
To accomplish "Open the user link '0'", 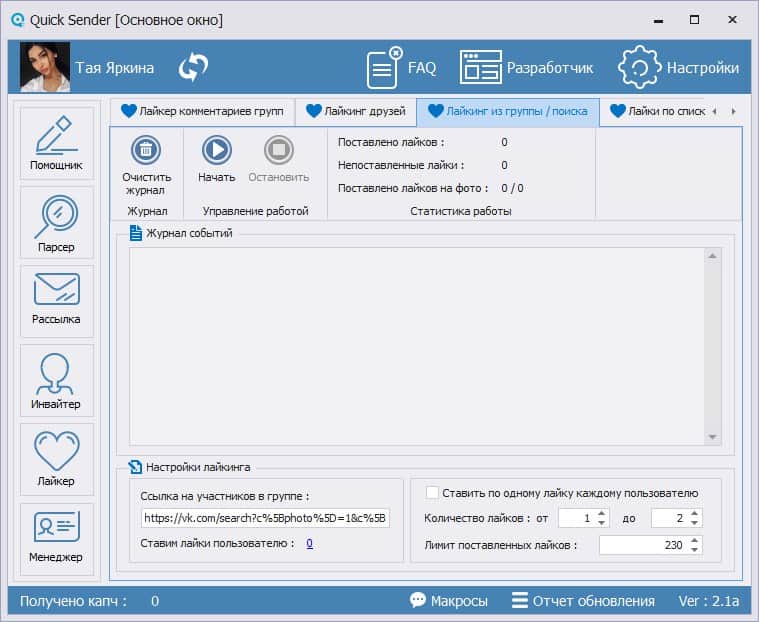I will point(309,544).
